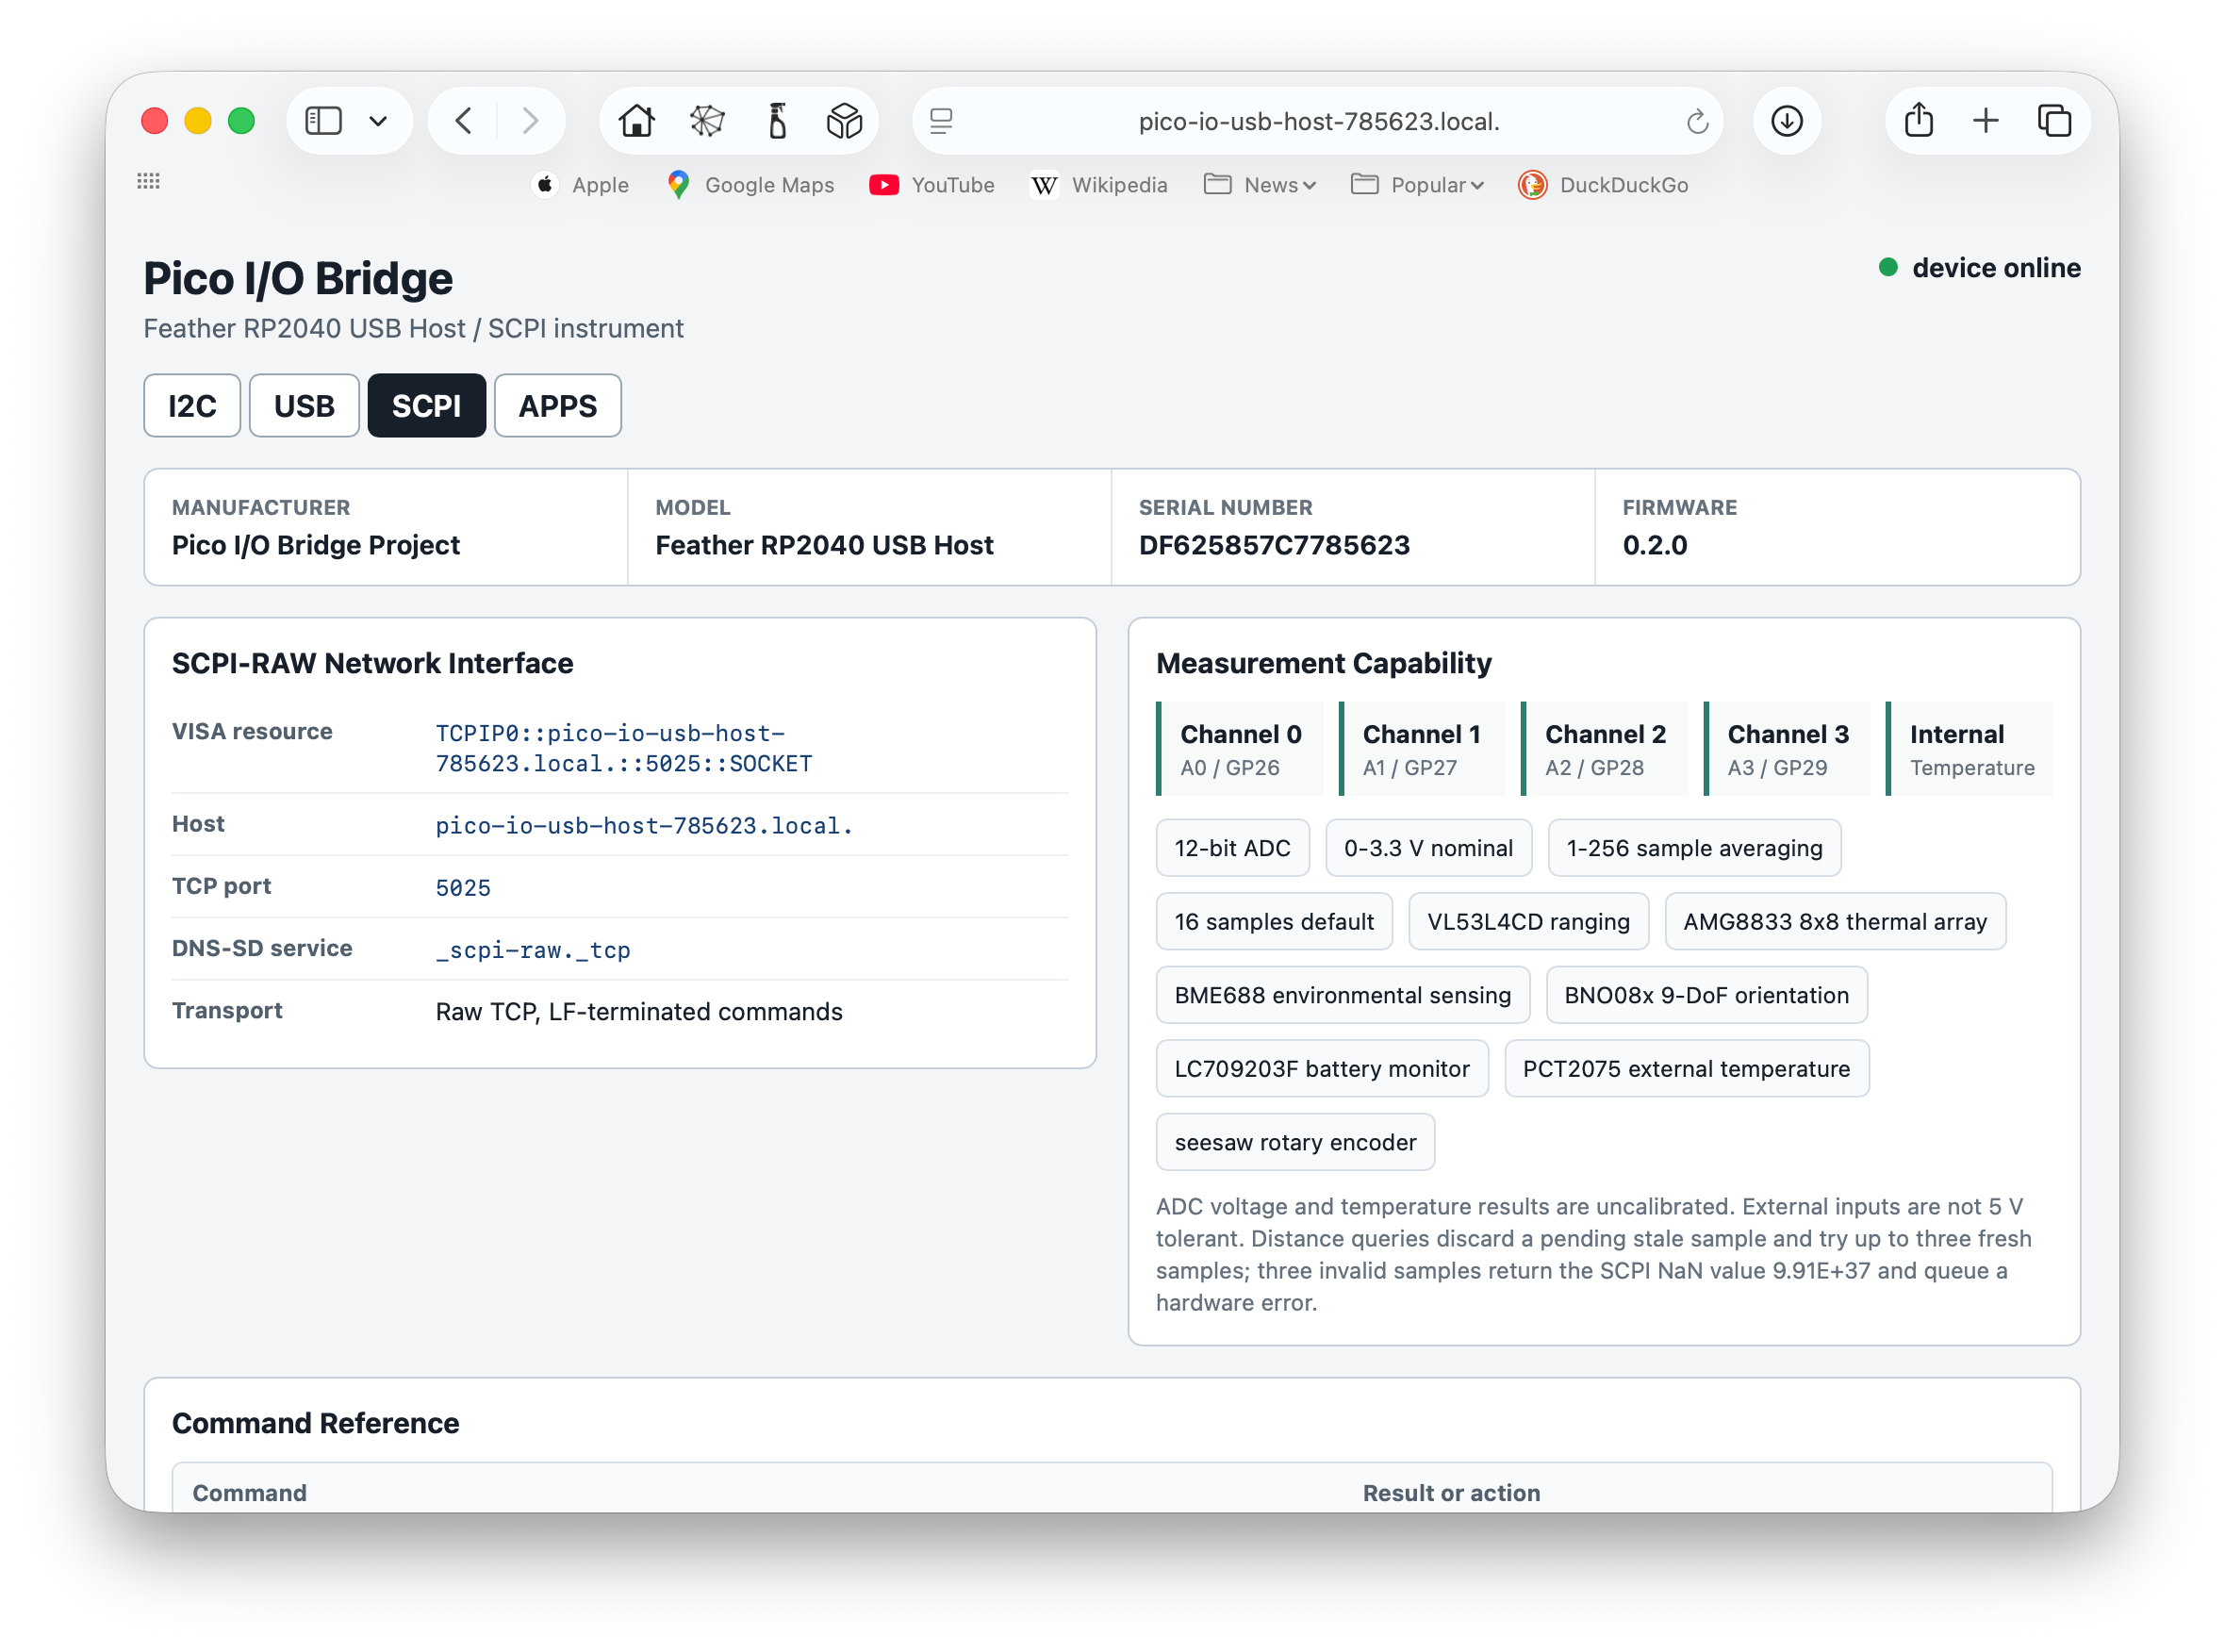2225x1652 pixels.
Task: Click the LC709203F battery monitor chip
Action: click(x=1322, y=1069)
